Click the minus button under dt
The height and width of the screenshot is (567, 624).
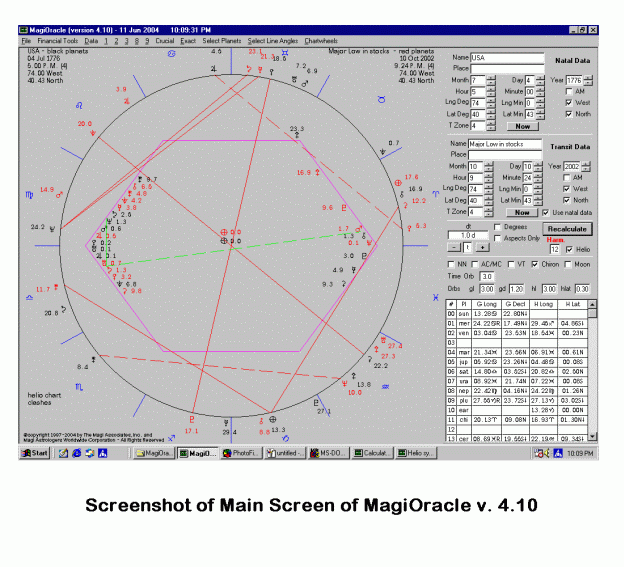454,247
